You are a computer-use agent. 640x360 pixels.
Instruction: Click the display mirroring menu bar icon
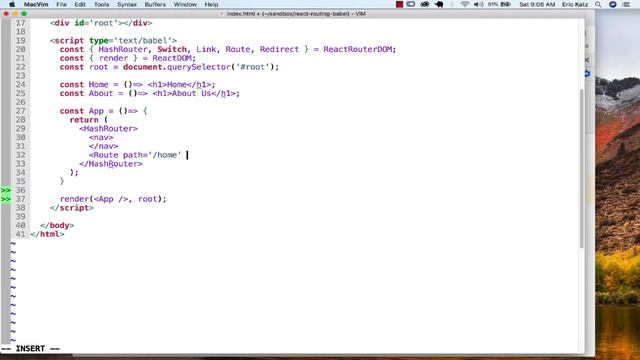point(411,4)
